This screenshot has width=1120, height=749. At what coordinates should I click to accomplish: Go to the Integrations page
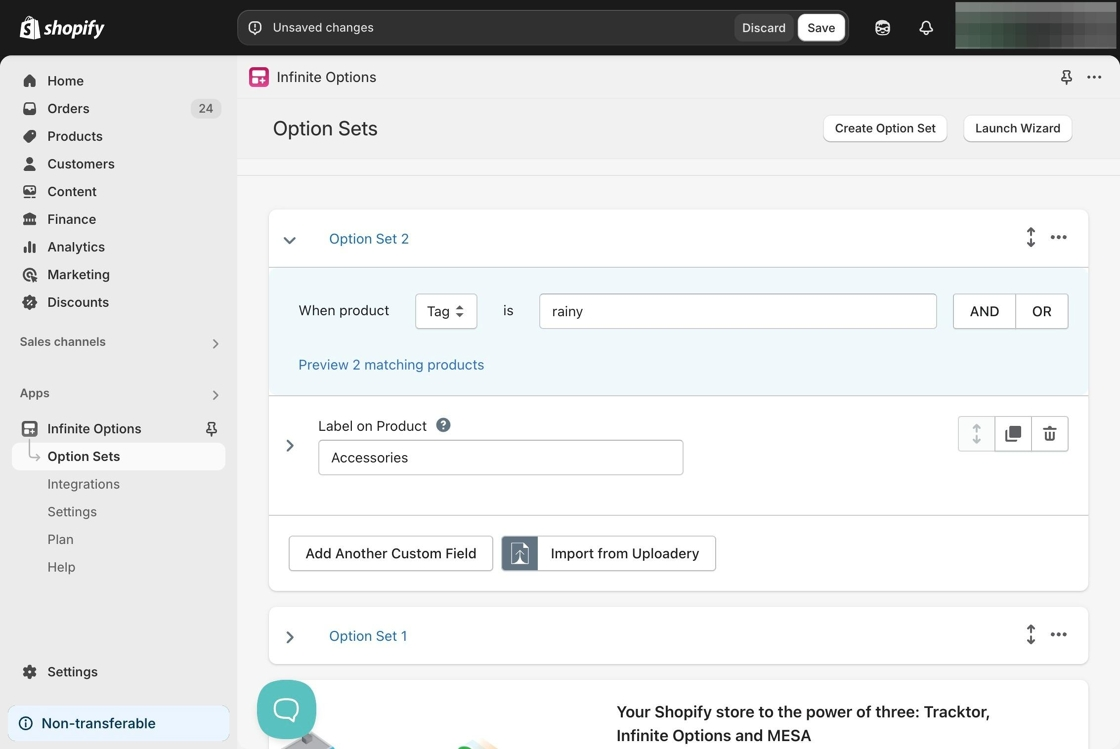pos(83,484)
